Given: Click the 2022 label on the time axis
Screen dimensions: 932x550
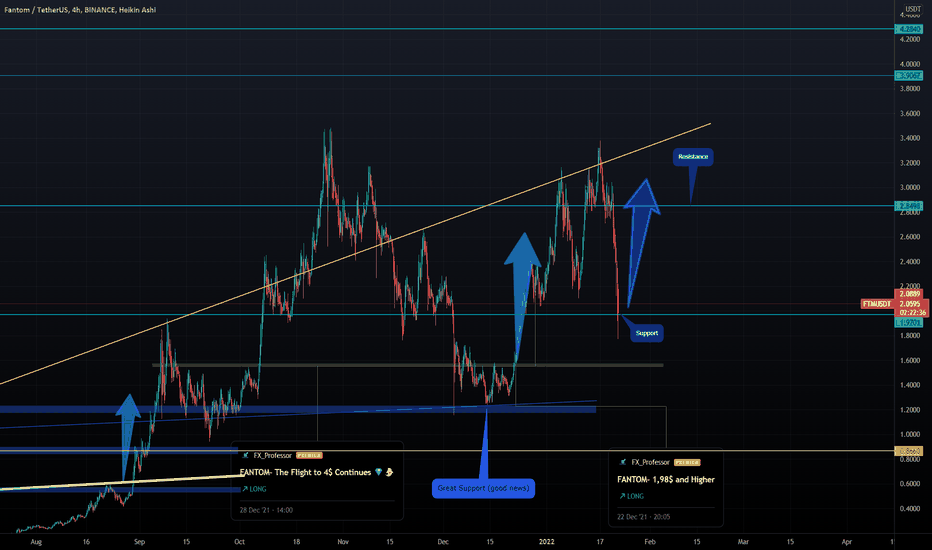Looking at the screenshot, I should click(x=546, y=542).
